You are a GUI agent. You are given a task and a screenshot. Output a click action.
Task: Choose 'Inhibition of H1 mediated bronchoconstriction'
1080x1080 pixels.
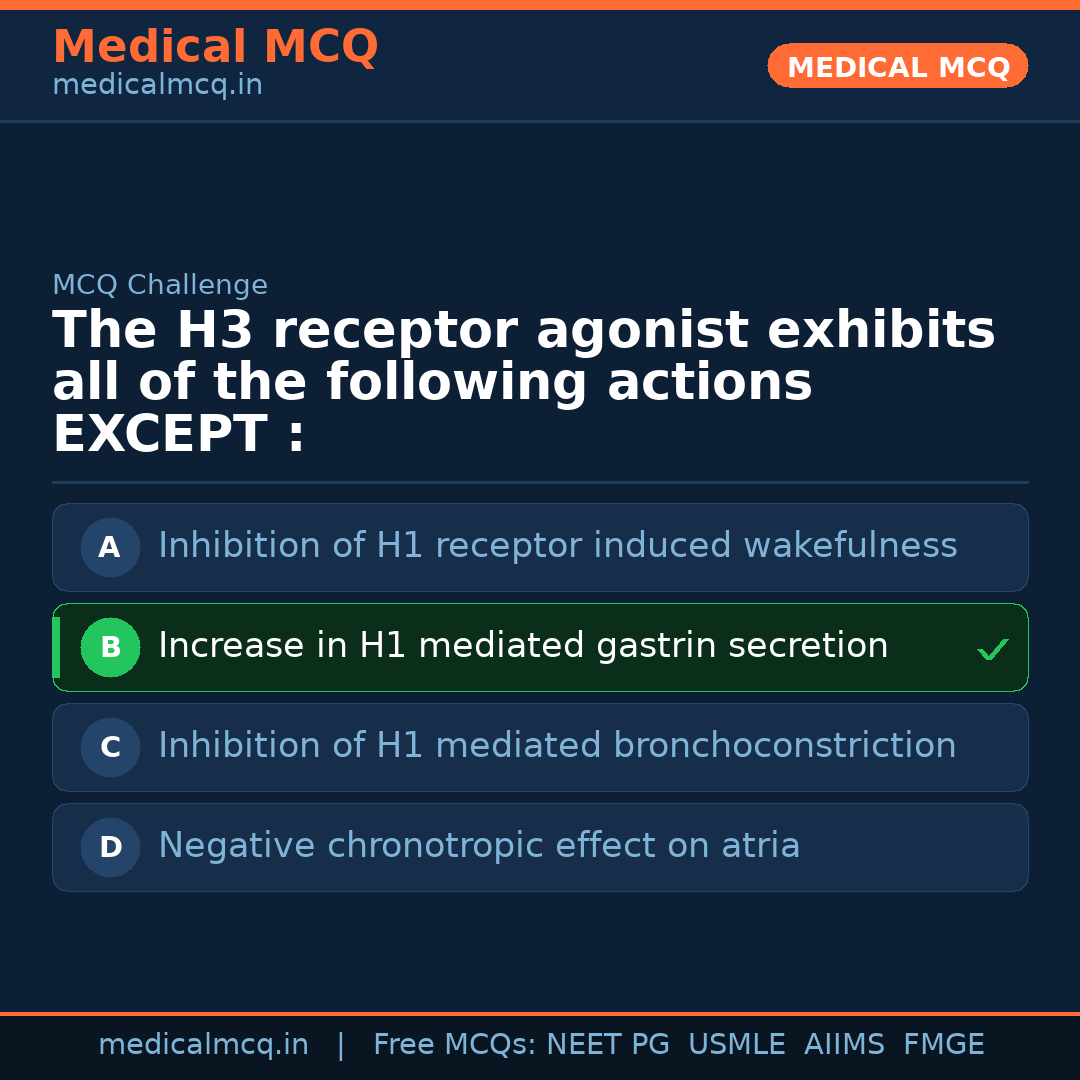click(557, 746)
